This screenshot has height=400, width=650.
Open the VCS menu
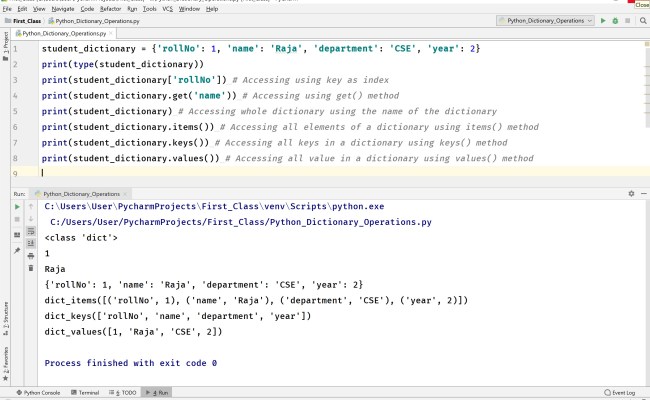pos(167,9)
